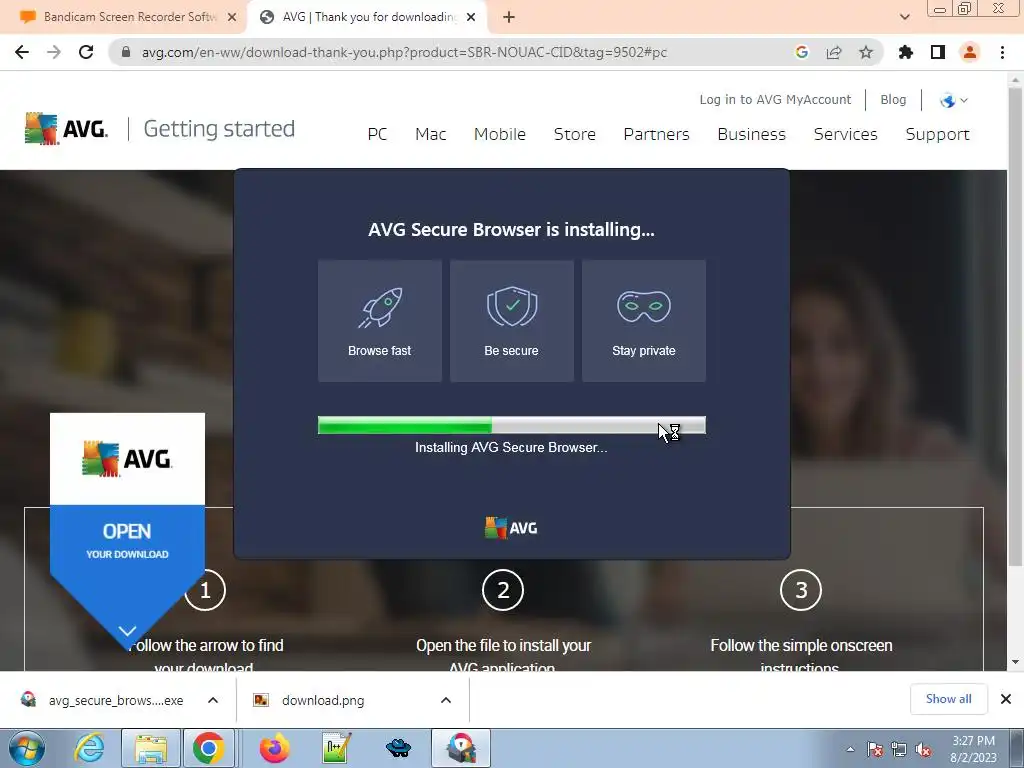Image resolution: width=1024 pixels, height=768 pixels.
Task: Open the Chrome extensions puzzle icon
Action: click(x=906, y=52)
